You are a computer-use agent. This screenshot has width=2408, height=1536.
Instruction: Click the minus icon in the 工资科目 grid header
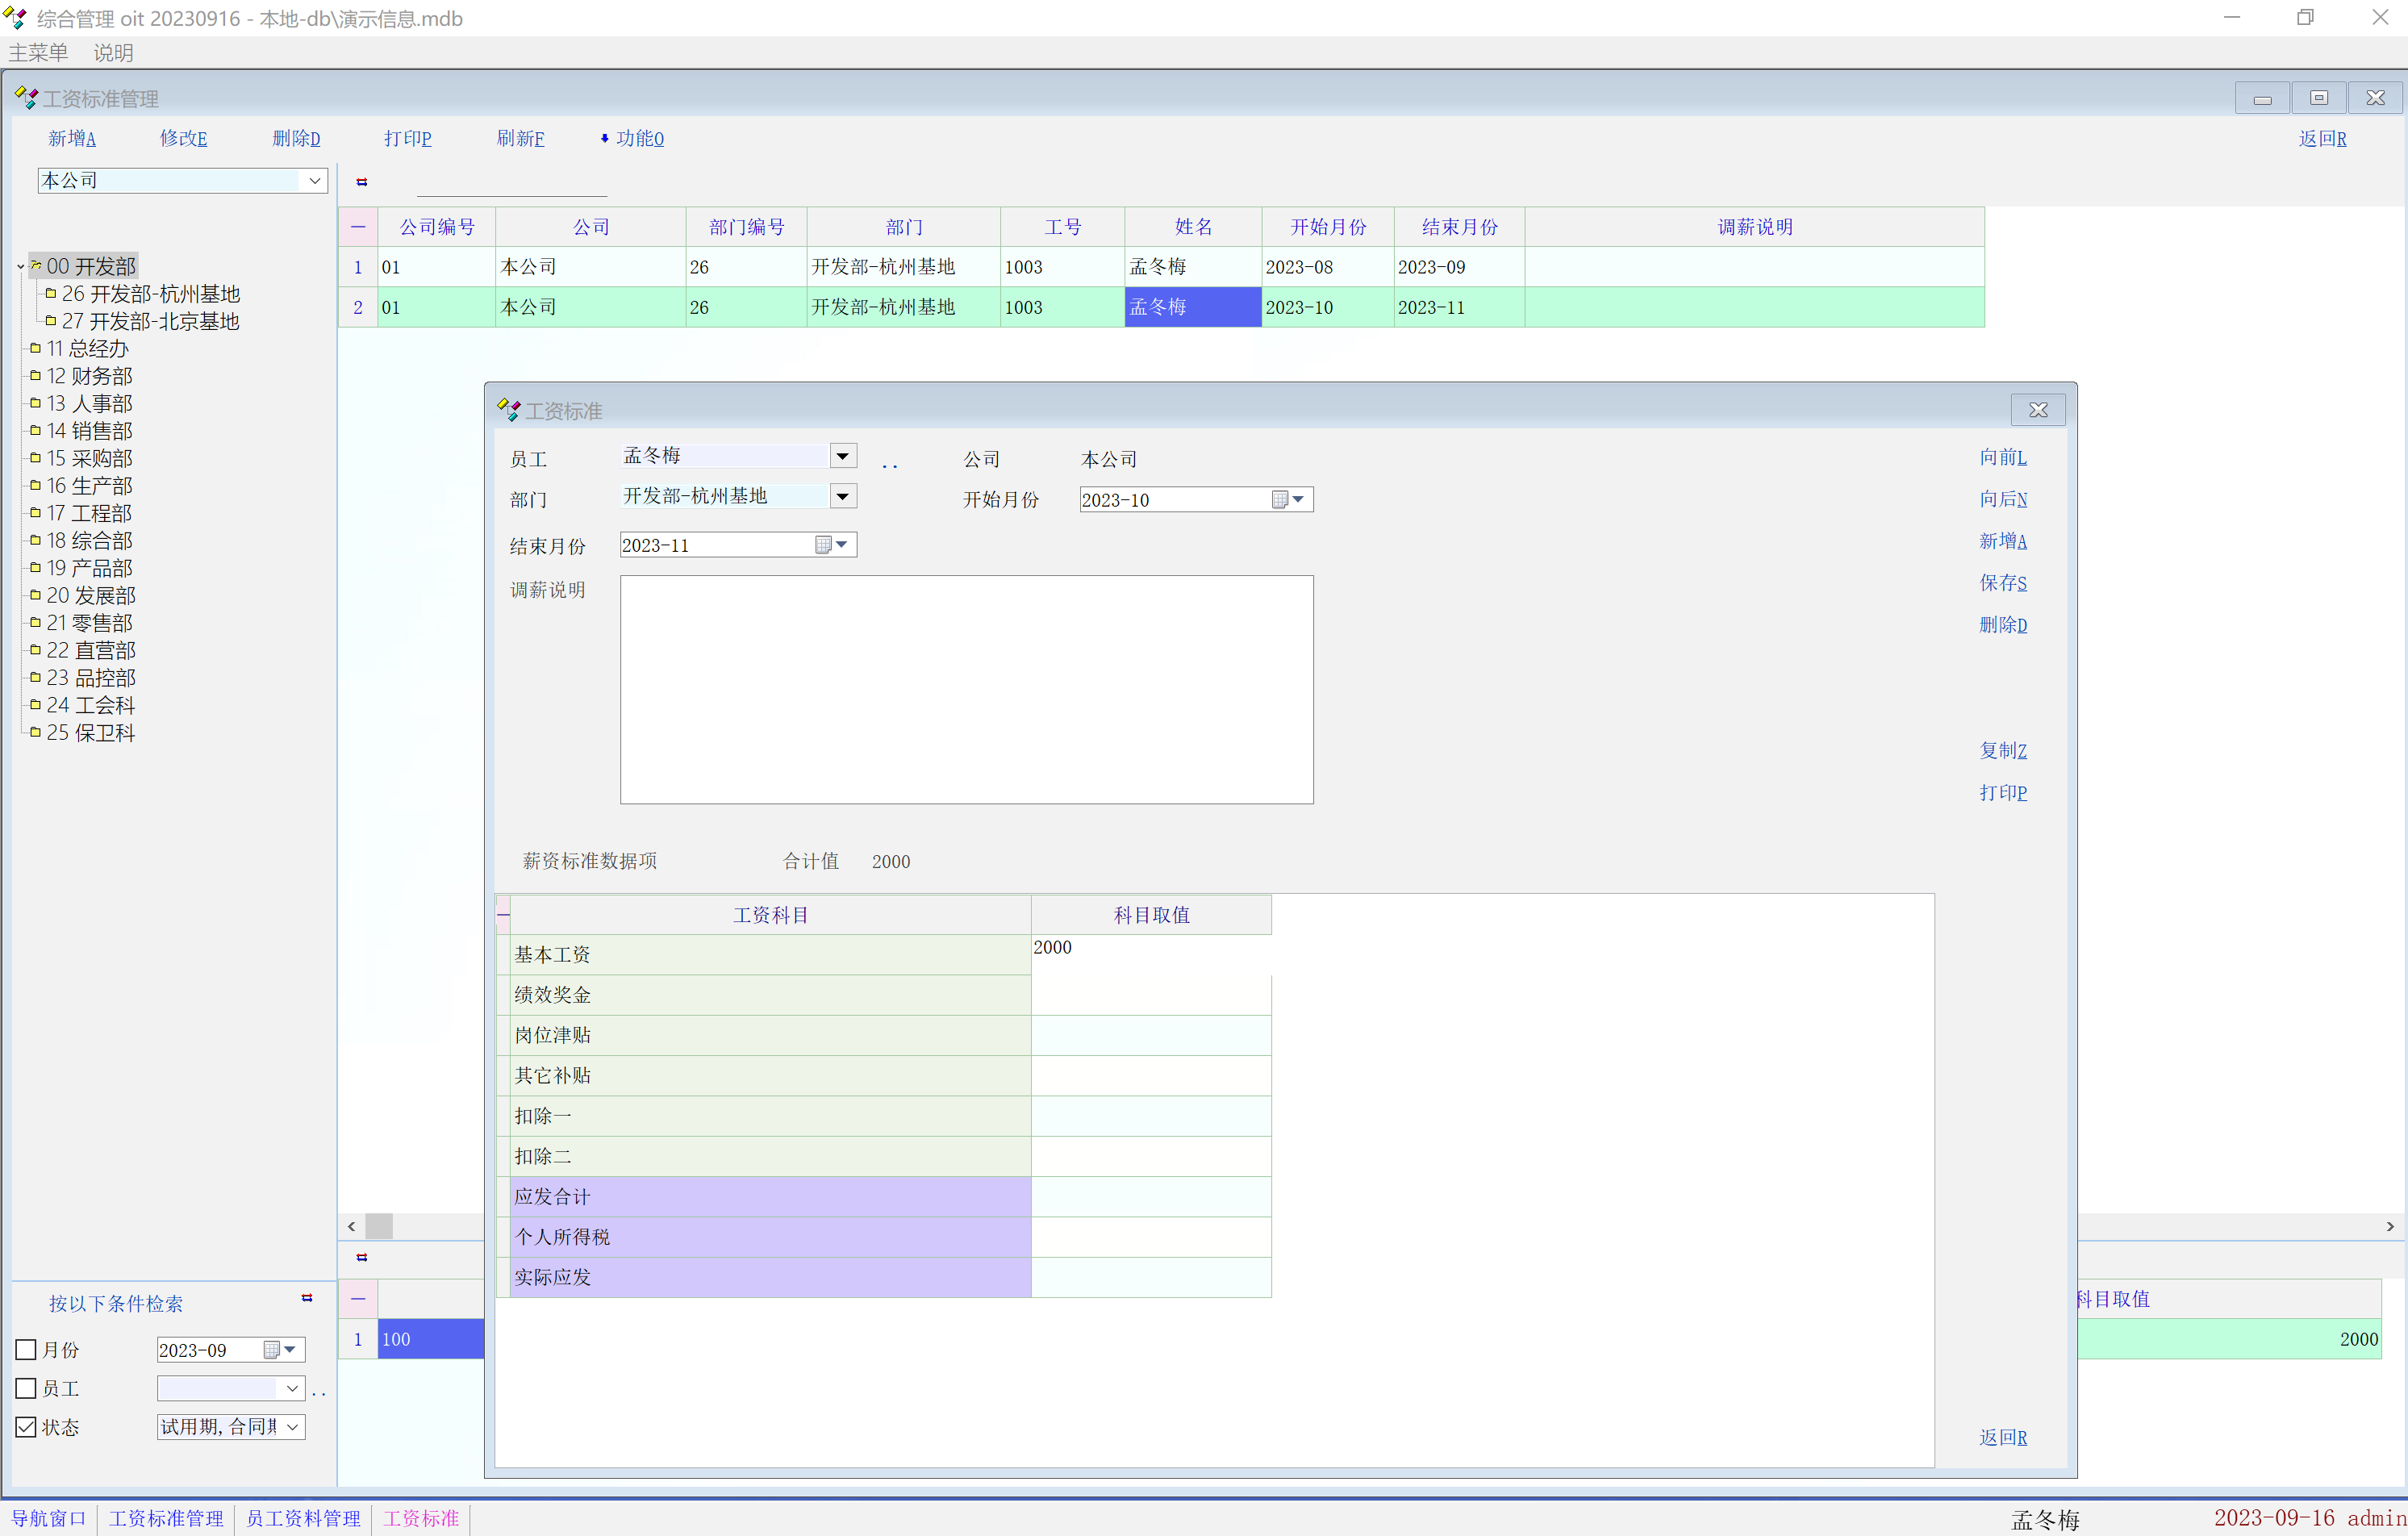(x=503, y=914)
